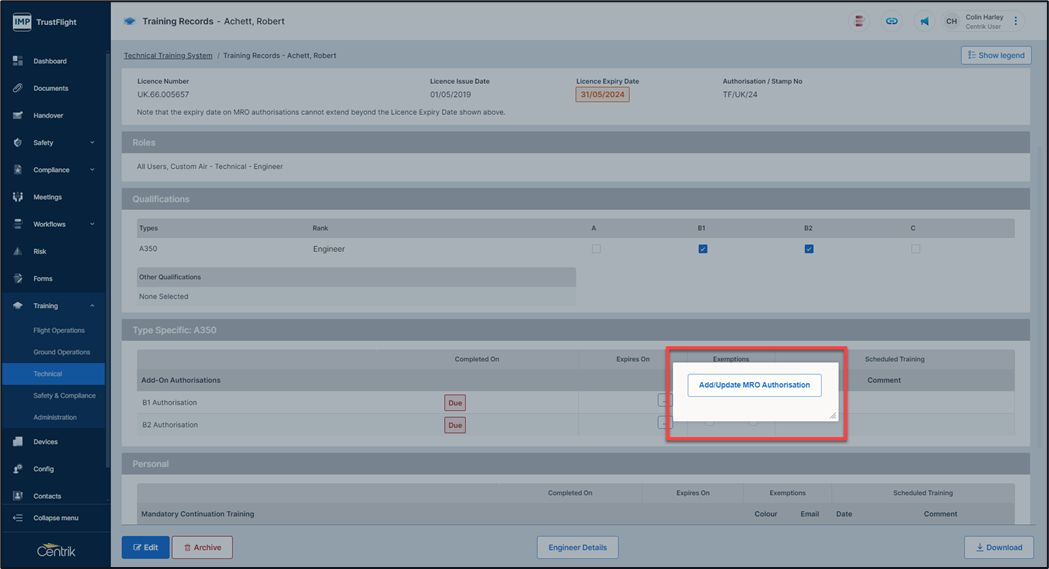Click the red Due badge for B1 Authorisation

point(455,403)
